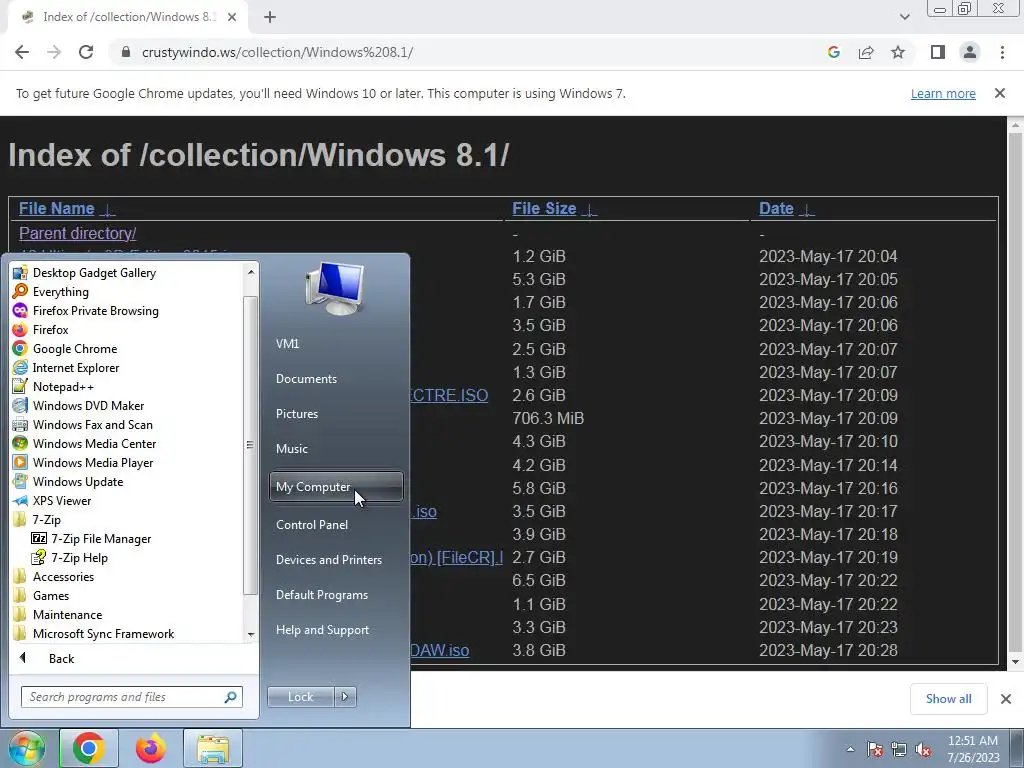Toggle the Chrome side panel
The image size is (1024, 768).
point(938,52)
